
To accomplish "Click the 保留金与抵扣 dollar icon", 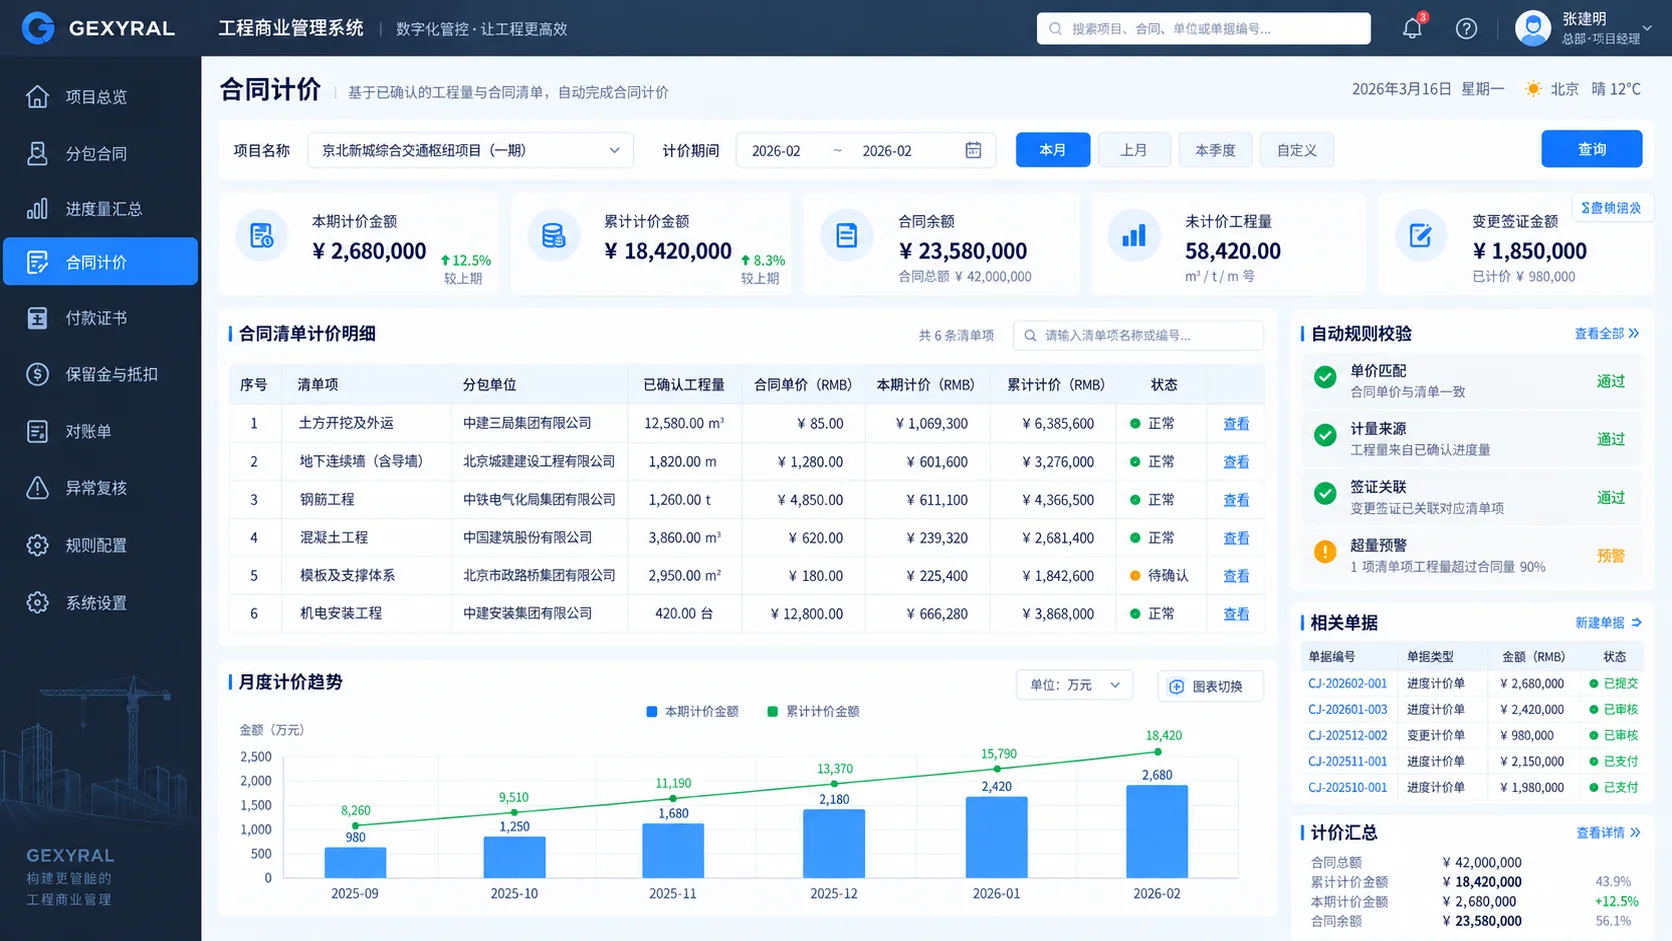I will point(37,374).
